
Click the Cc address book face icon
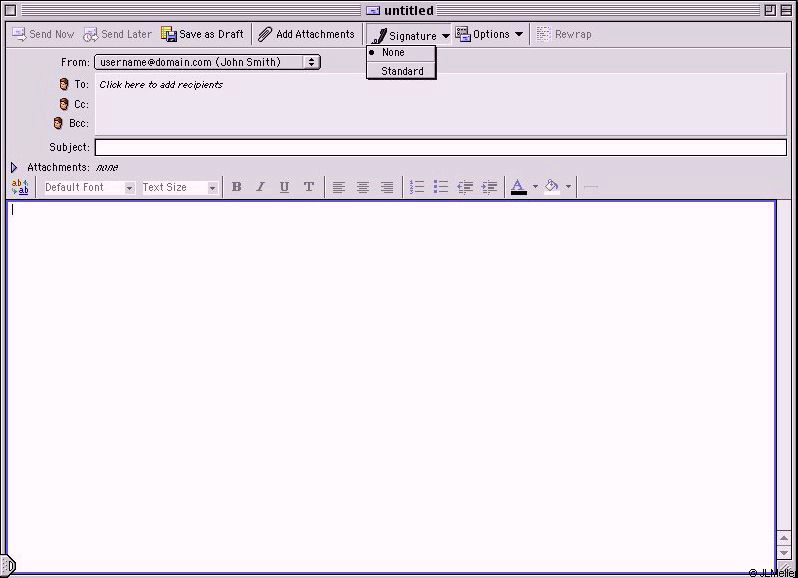click(64, 104)
